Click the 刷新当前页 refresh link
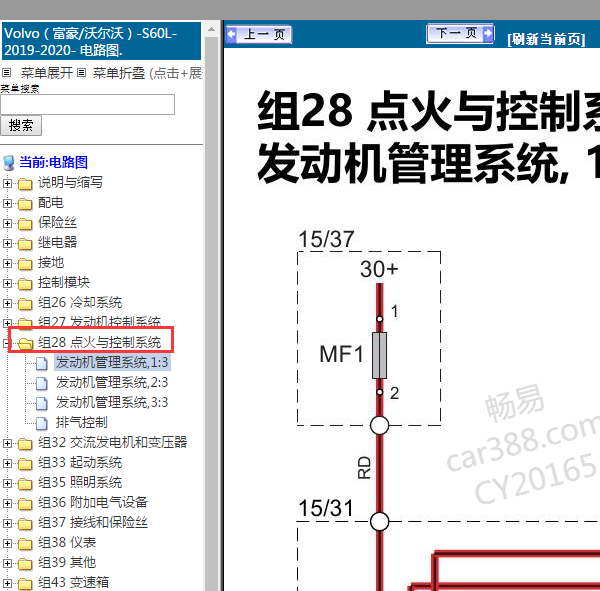 (546, 39)
